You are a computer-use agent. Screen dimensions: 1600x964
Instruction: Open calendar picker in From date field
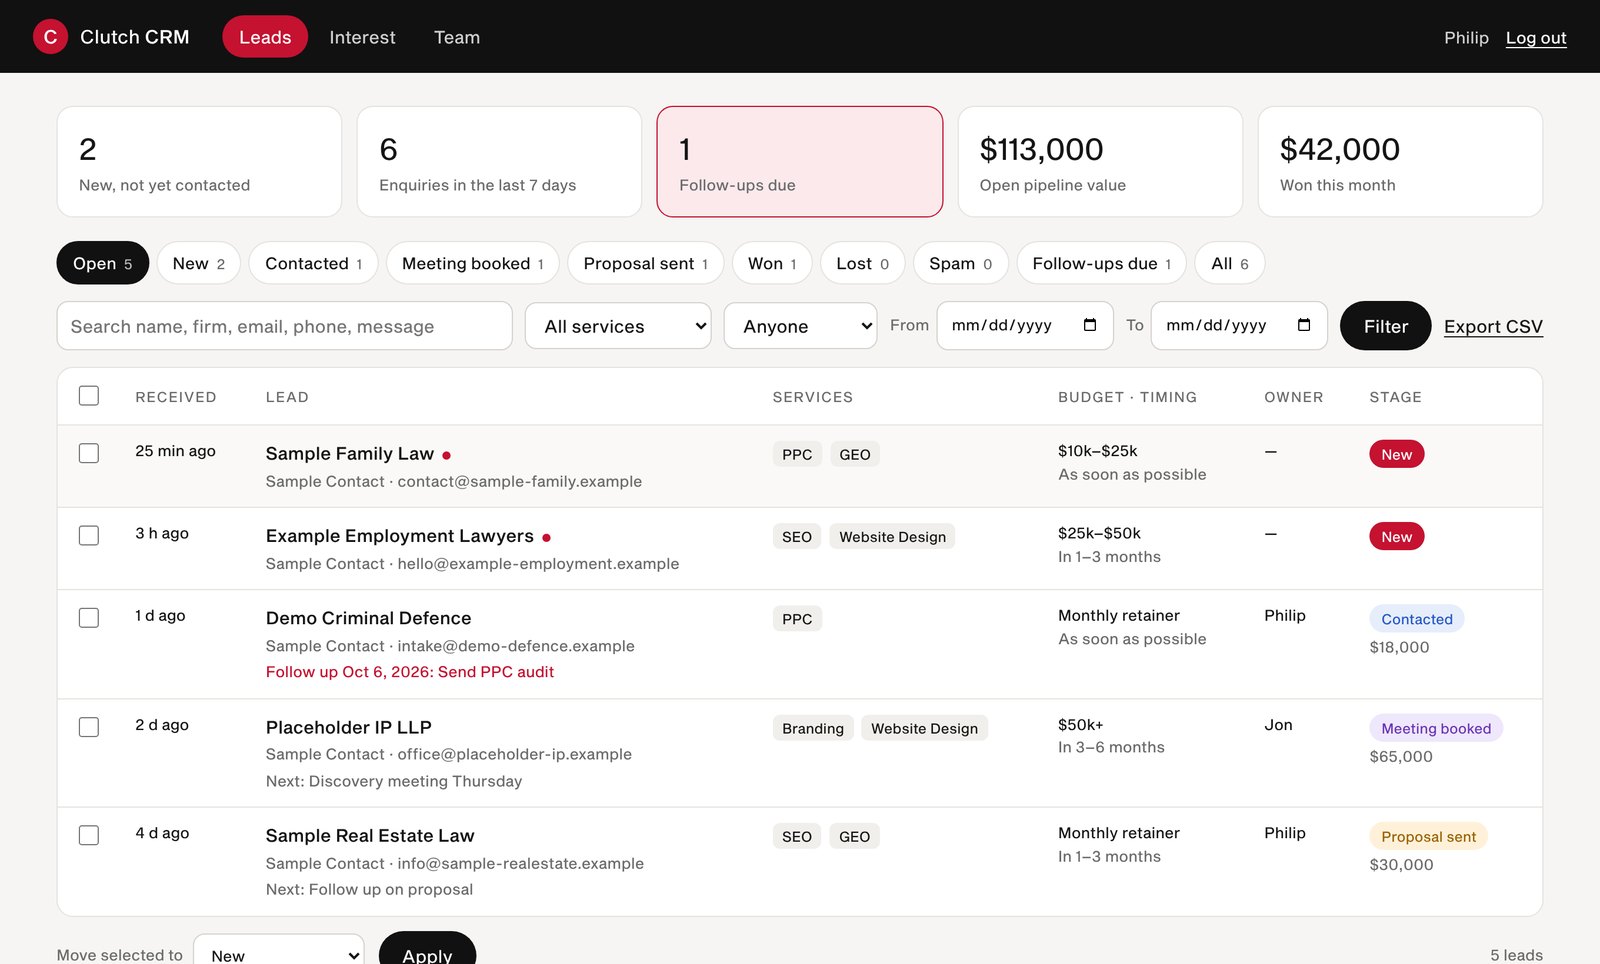tap(1090, 325)
